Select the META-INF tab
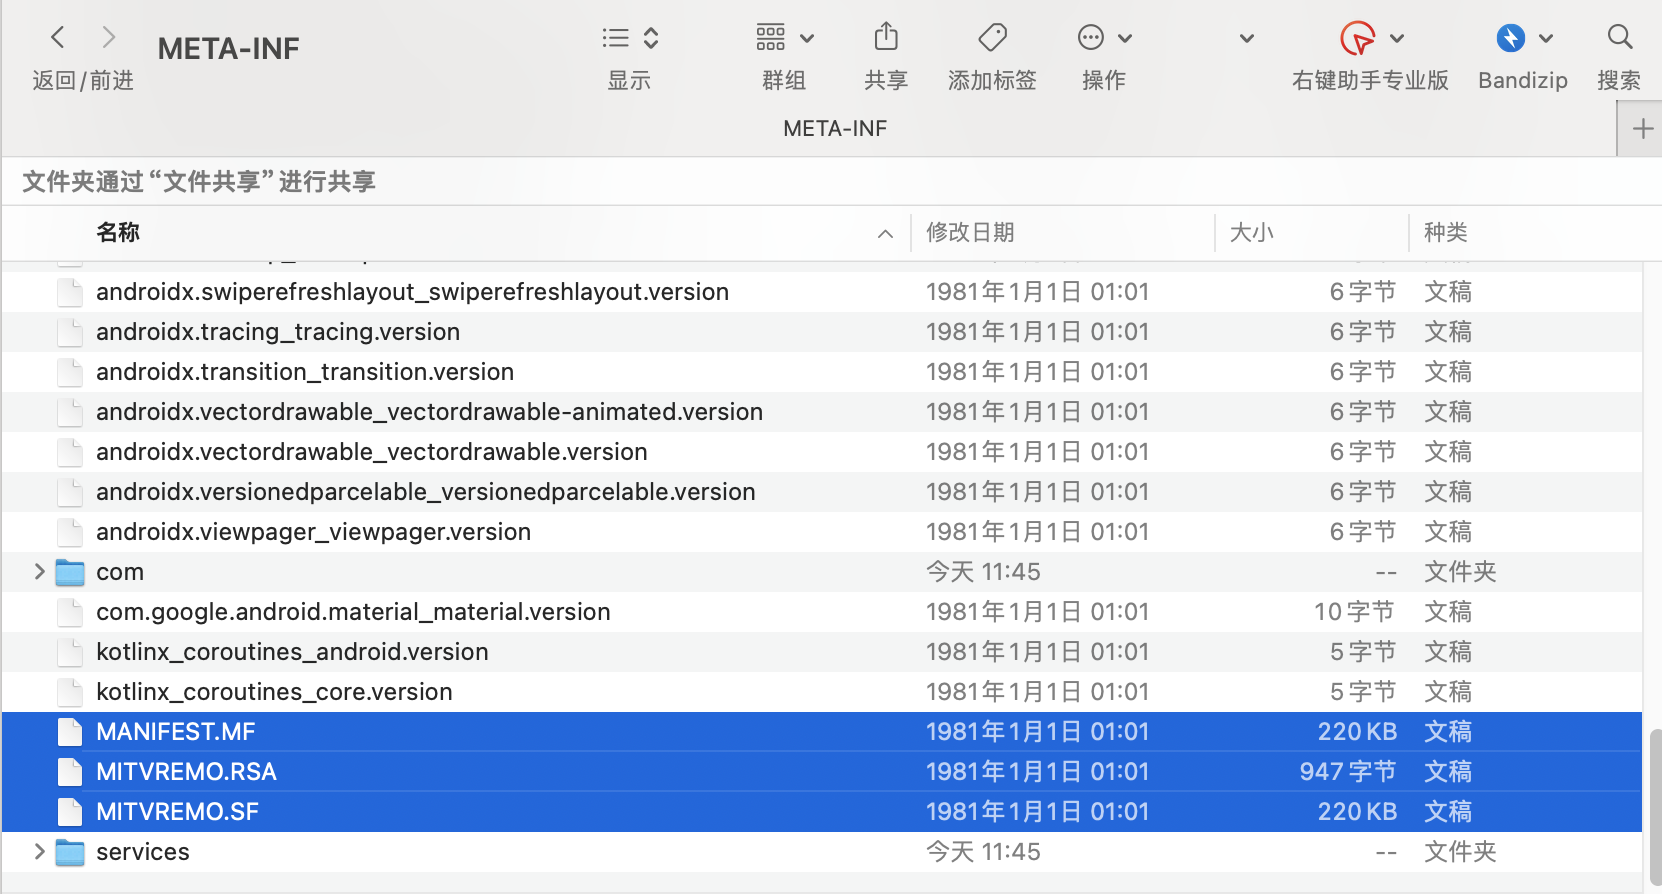The width and height of the screenshot is (1662, 894). 834,128
